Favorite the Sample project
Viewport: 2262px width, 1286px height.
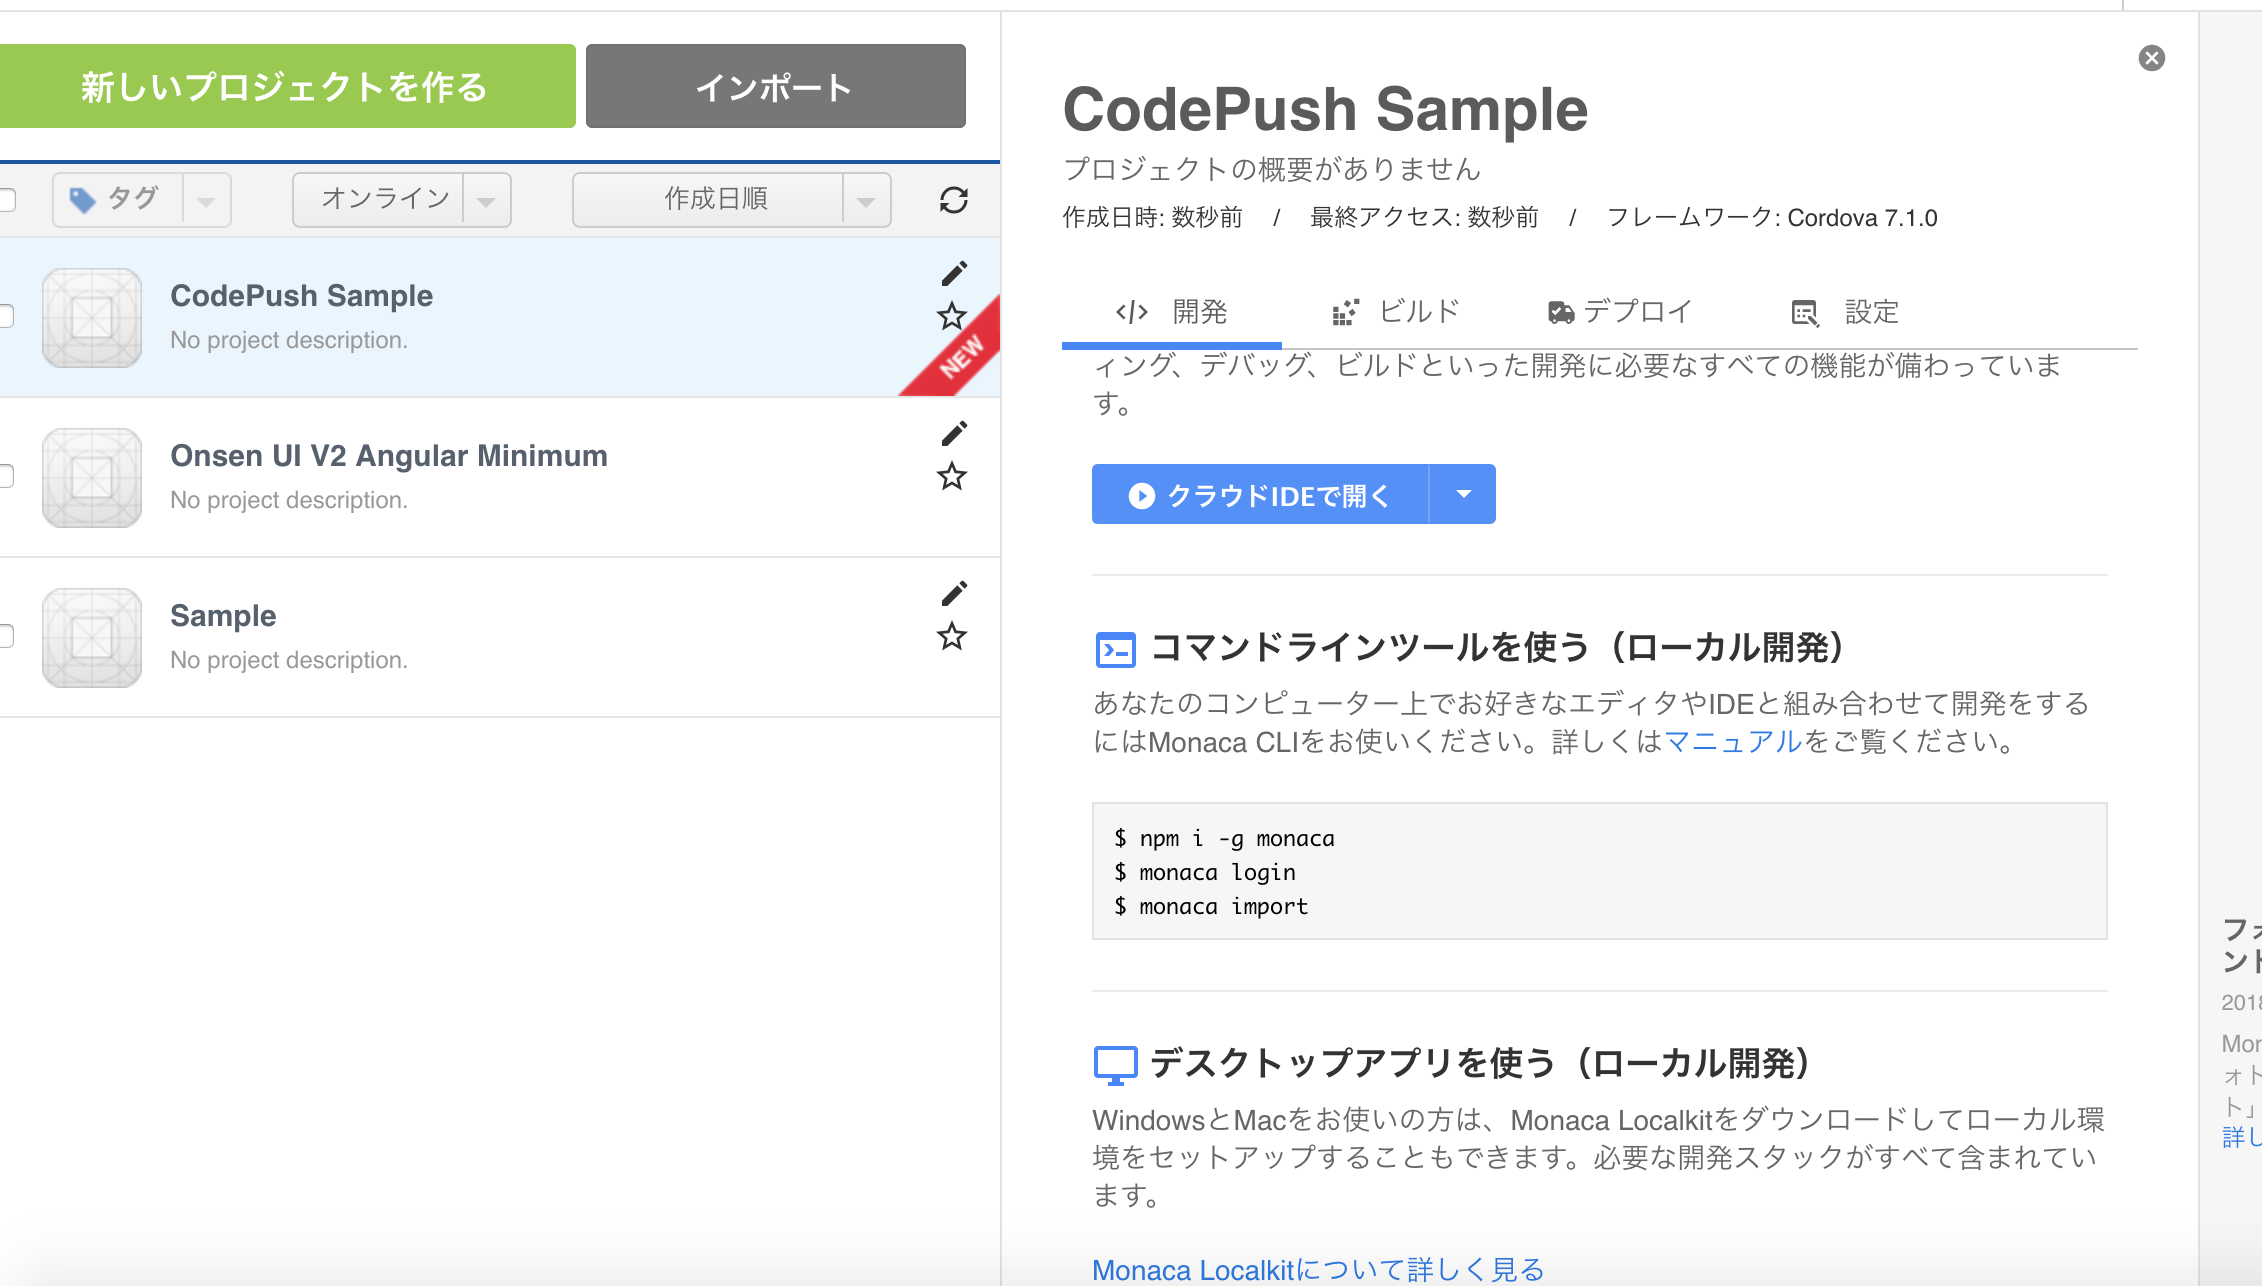[x=951, y=637]
